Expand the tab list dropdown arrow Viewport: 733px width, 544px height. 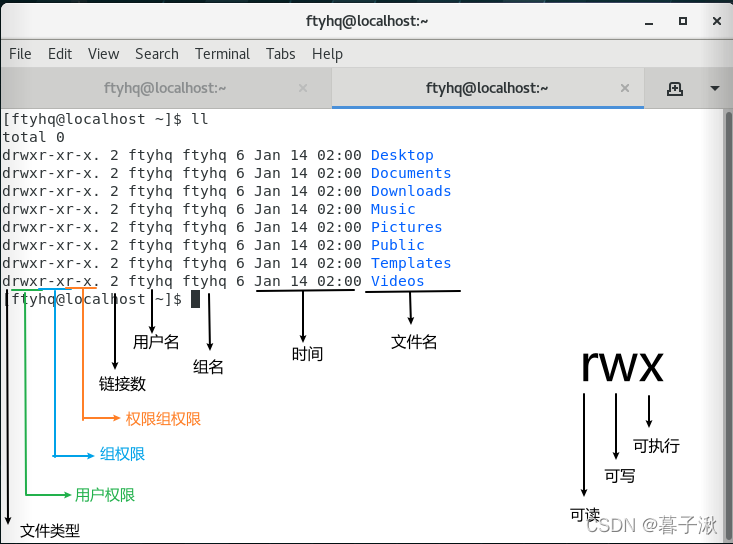[x=715, y=88]
